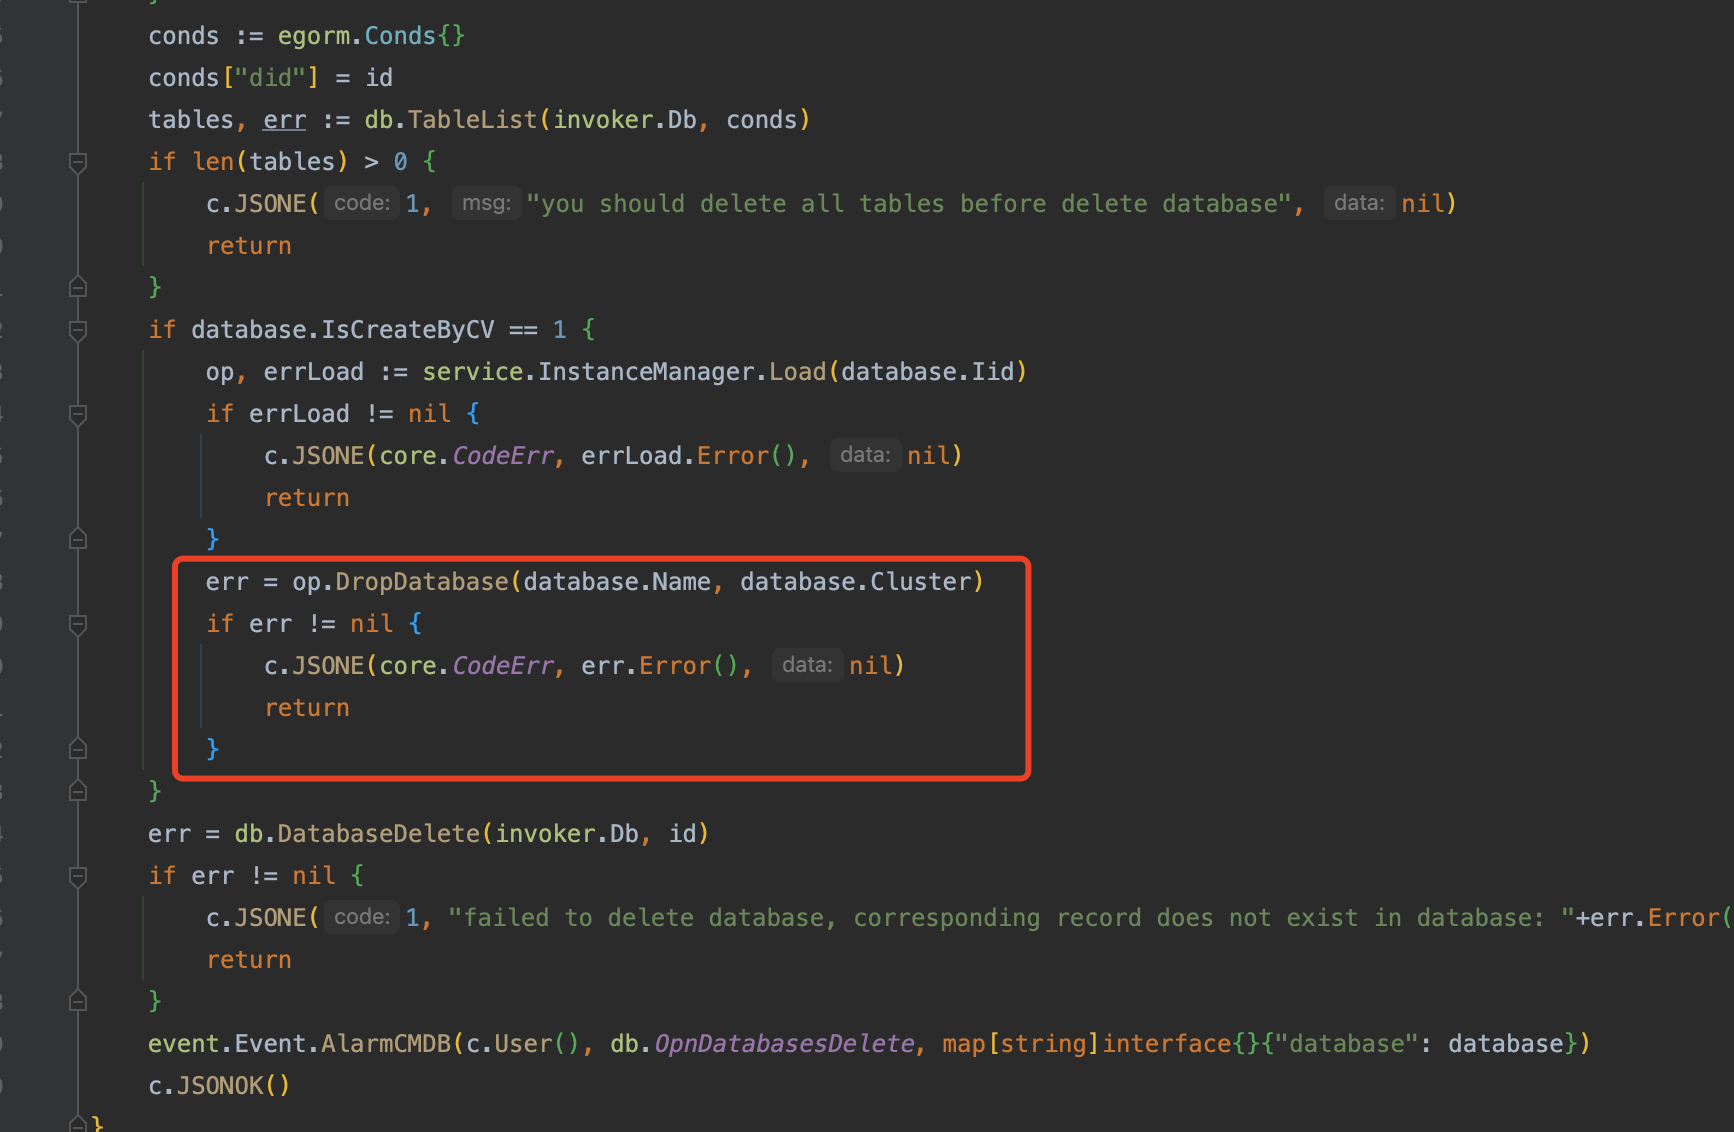Screen dimensions: 1734x1132
Task: Click the 'DropDatabase' method call
Action: pyautogui.click(x=422, y=582)
